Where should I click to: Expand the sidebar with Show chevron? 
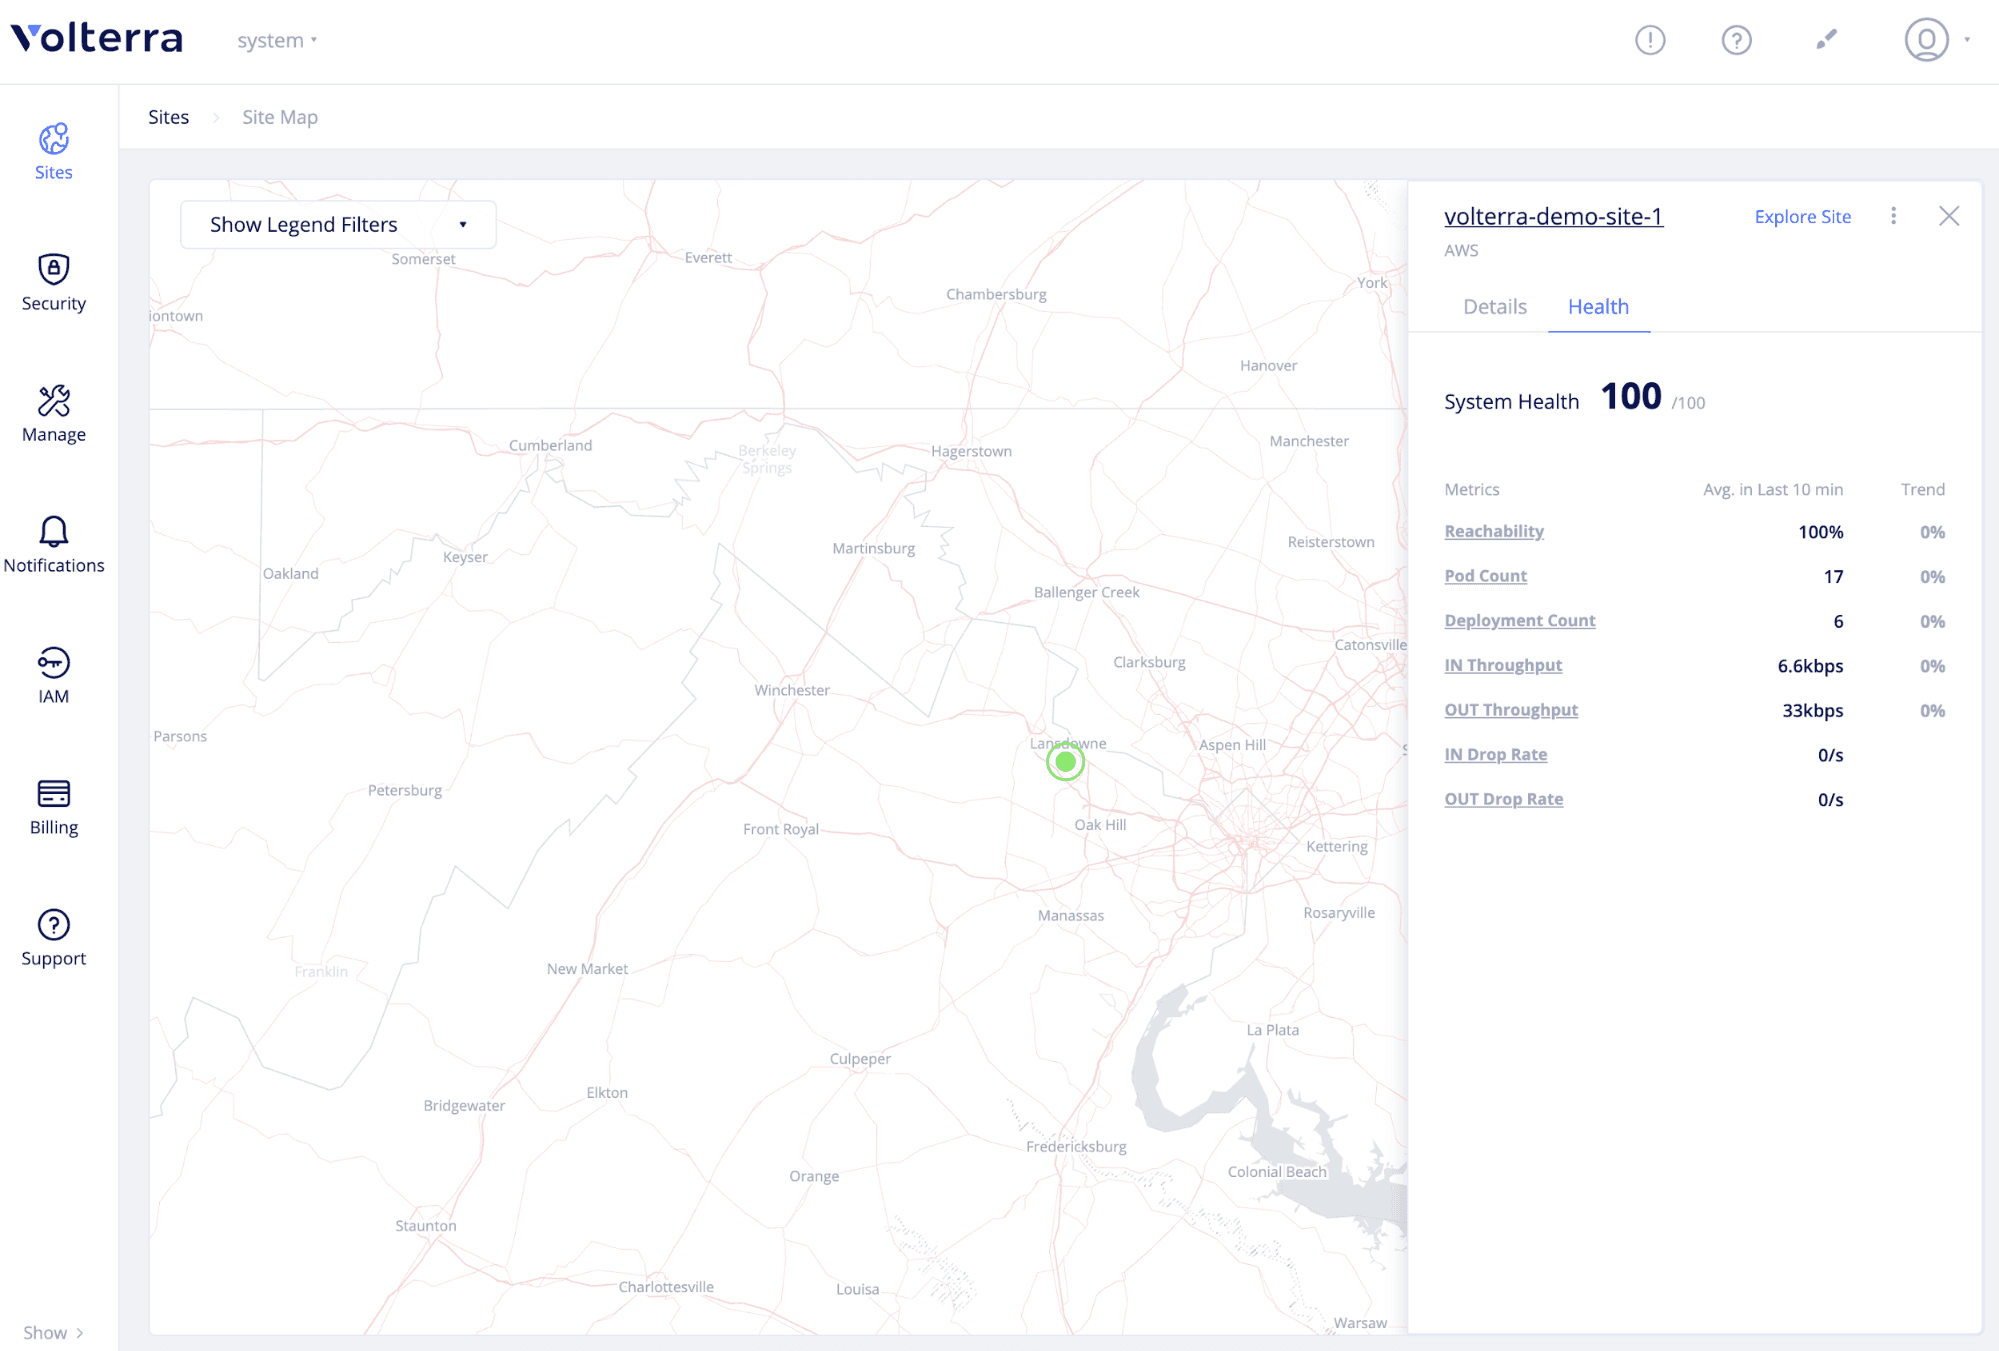[x=54, y=1332]
